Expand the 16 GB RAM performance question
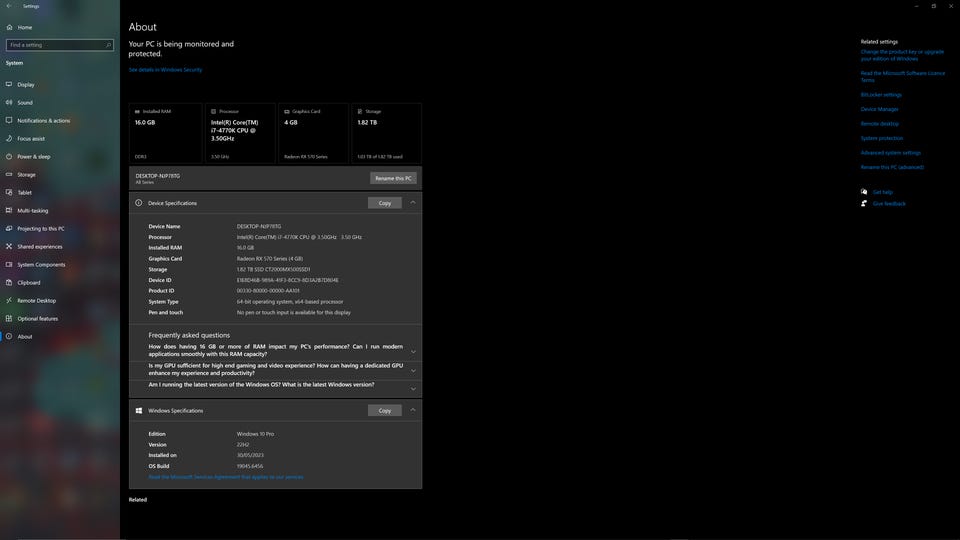Viewport: 960px width, 540px height. pos(413,351)
